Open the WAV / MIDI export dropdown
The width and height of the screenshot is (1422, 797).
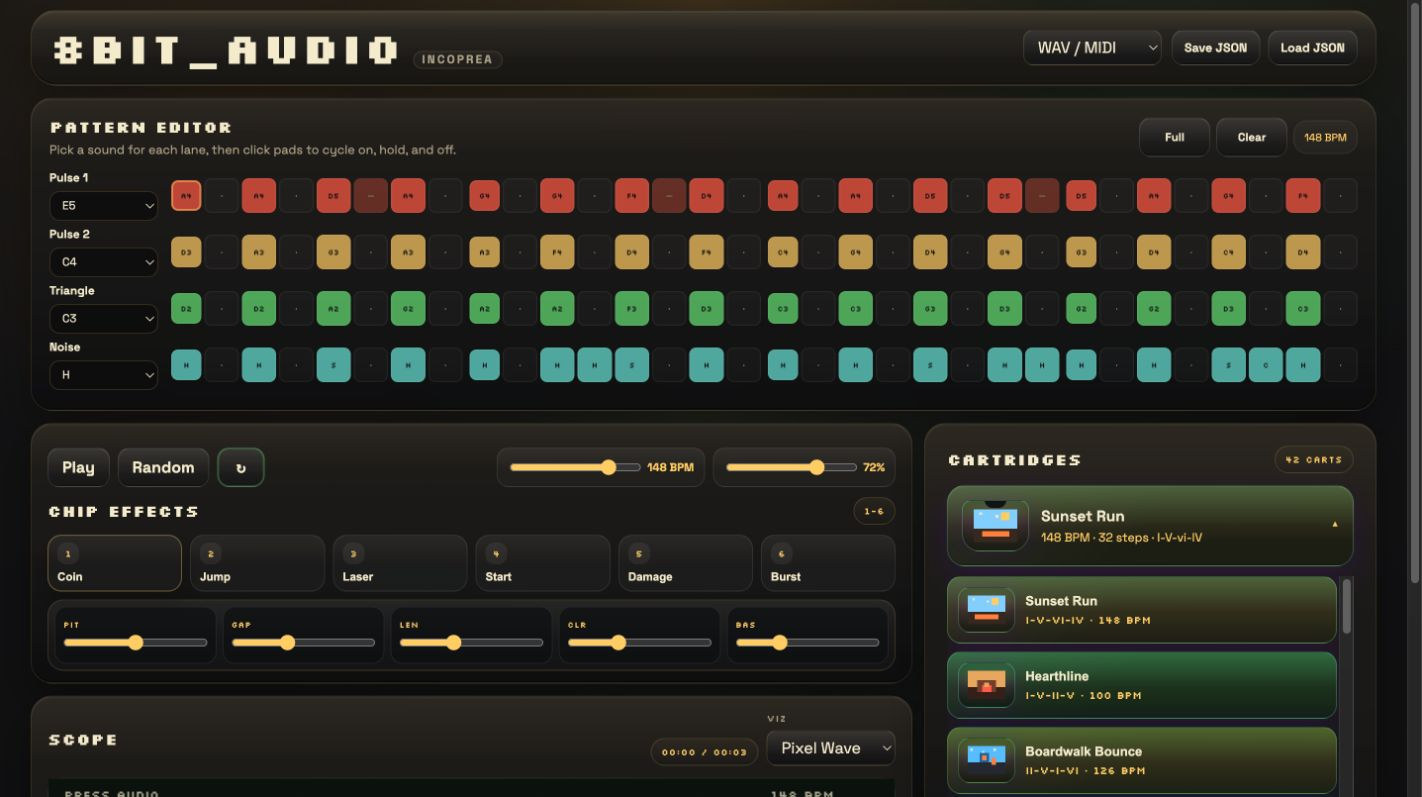pos(1092,48)
